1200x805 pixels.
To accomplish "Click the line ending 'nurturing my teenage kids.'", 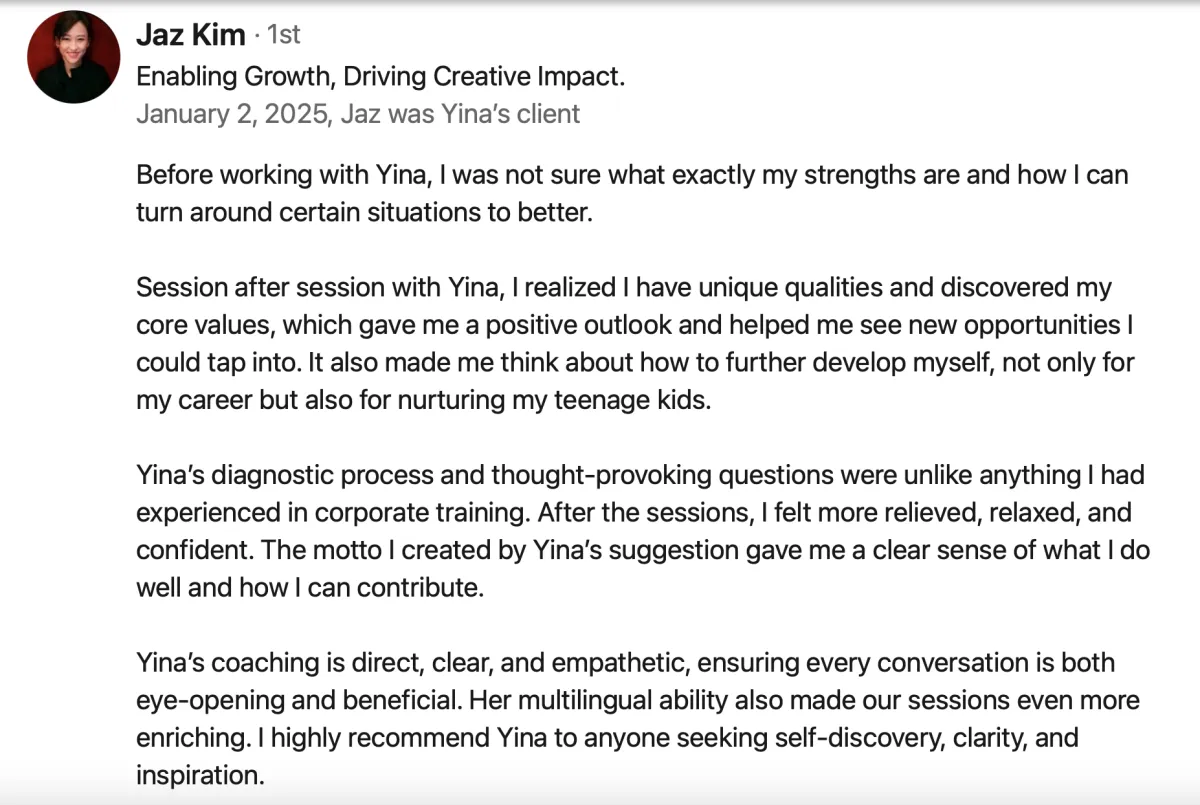I will point(422,400).
